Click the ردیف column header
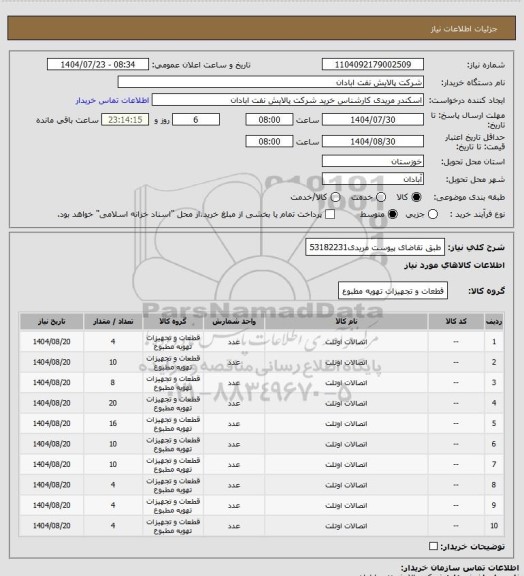The height and width of the screenshot is (576, 524). point(494,321)
